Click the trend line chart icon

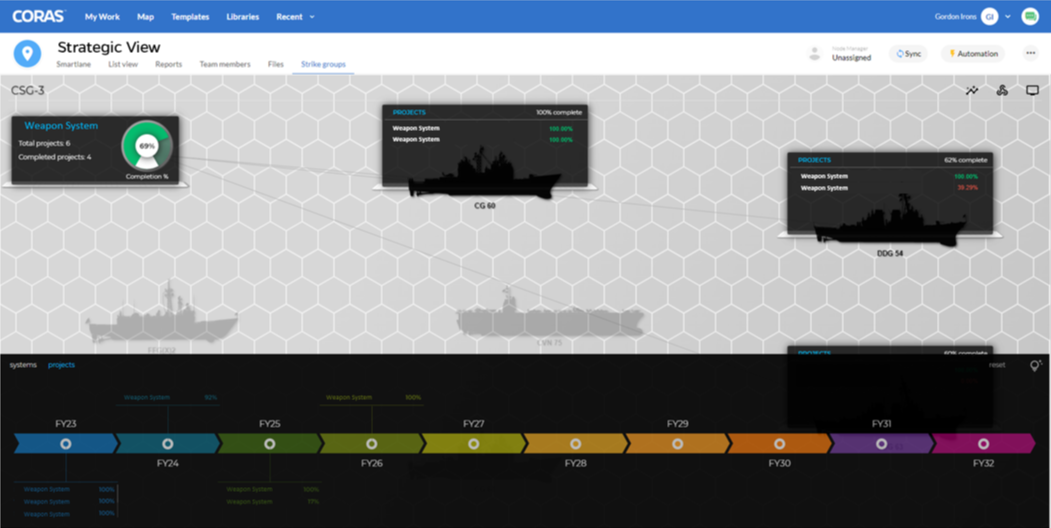pyautogui.click(x=972, y=90)
